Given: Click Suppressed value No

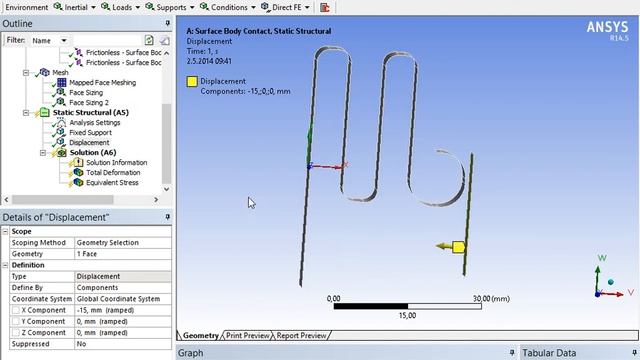Looking at the screenshot, I should tap(123, 344).
